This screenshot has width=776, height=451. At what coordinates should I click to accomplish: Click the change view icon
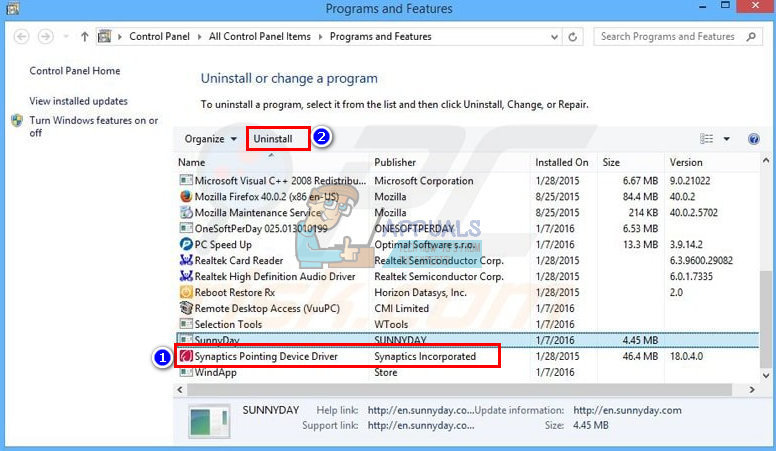706,139
